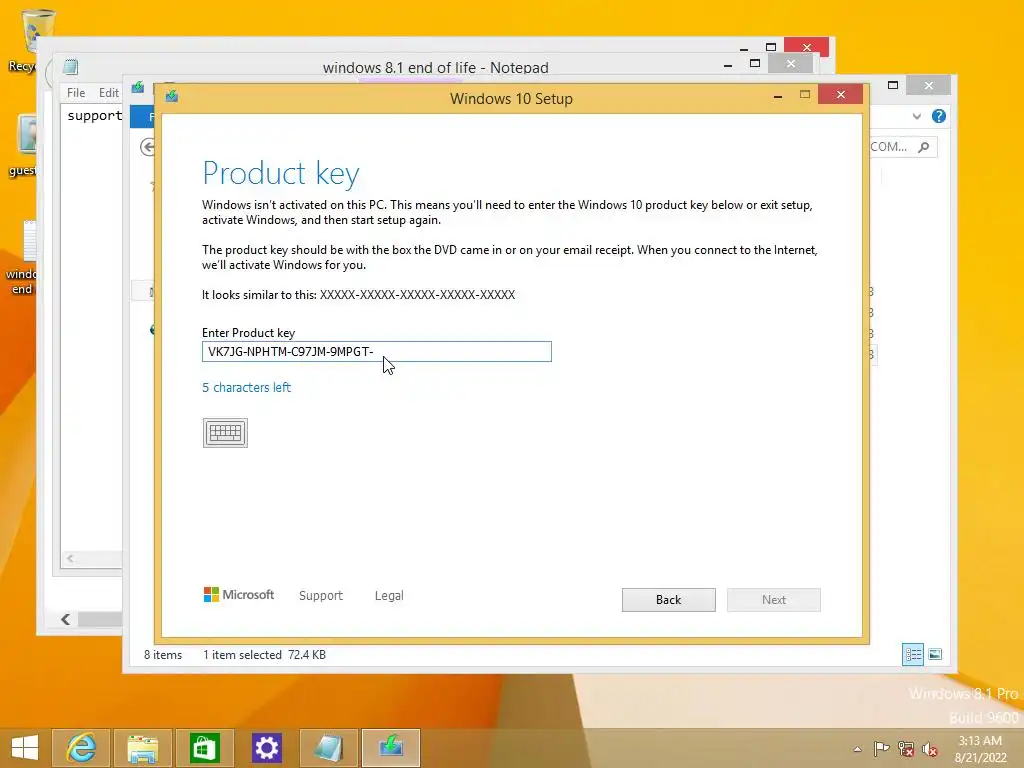
Task: Click the scrollbar left arrow of rear window
Action: coord(65,619)
